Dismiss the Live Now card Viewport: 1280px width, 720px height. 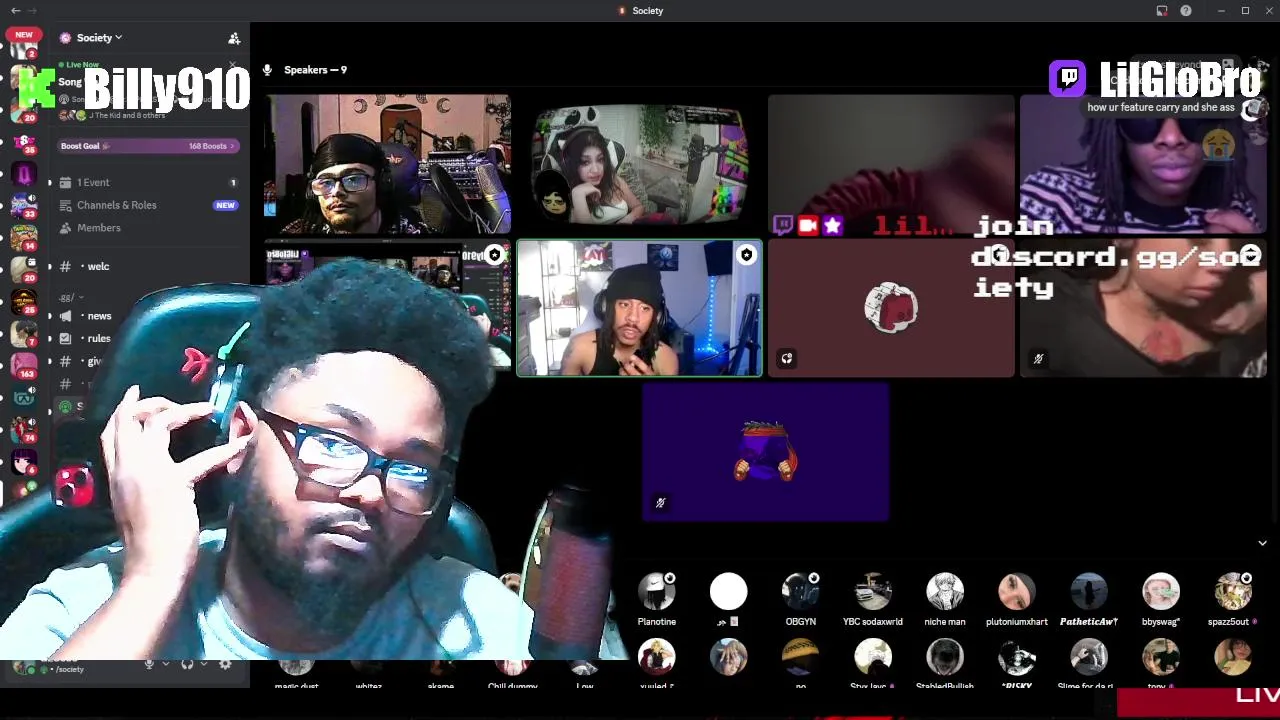coord(233,66)
